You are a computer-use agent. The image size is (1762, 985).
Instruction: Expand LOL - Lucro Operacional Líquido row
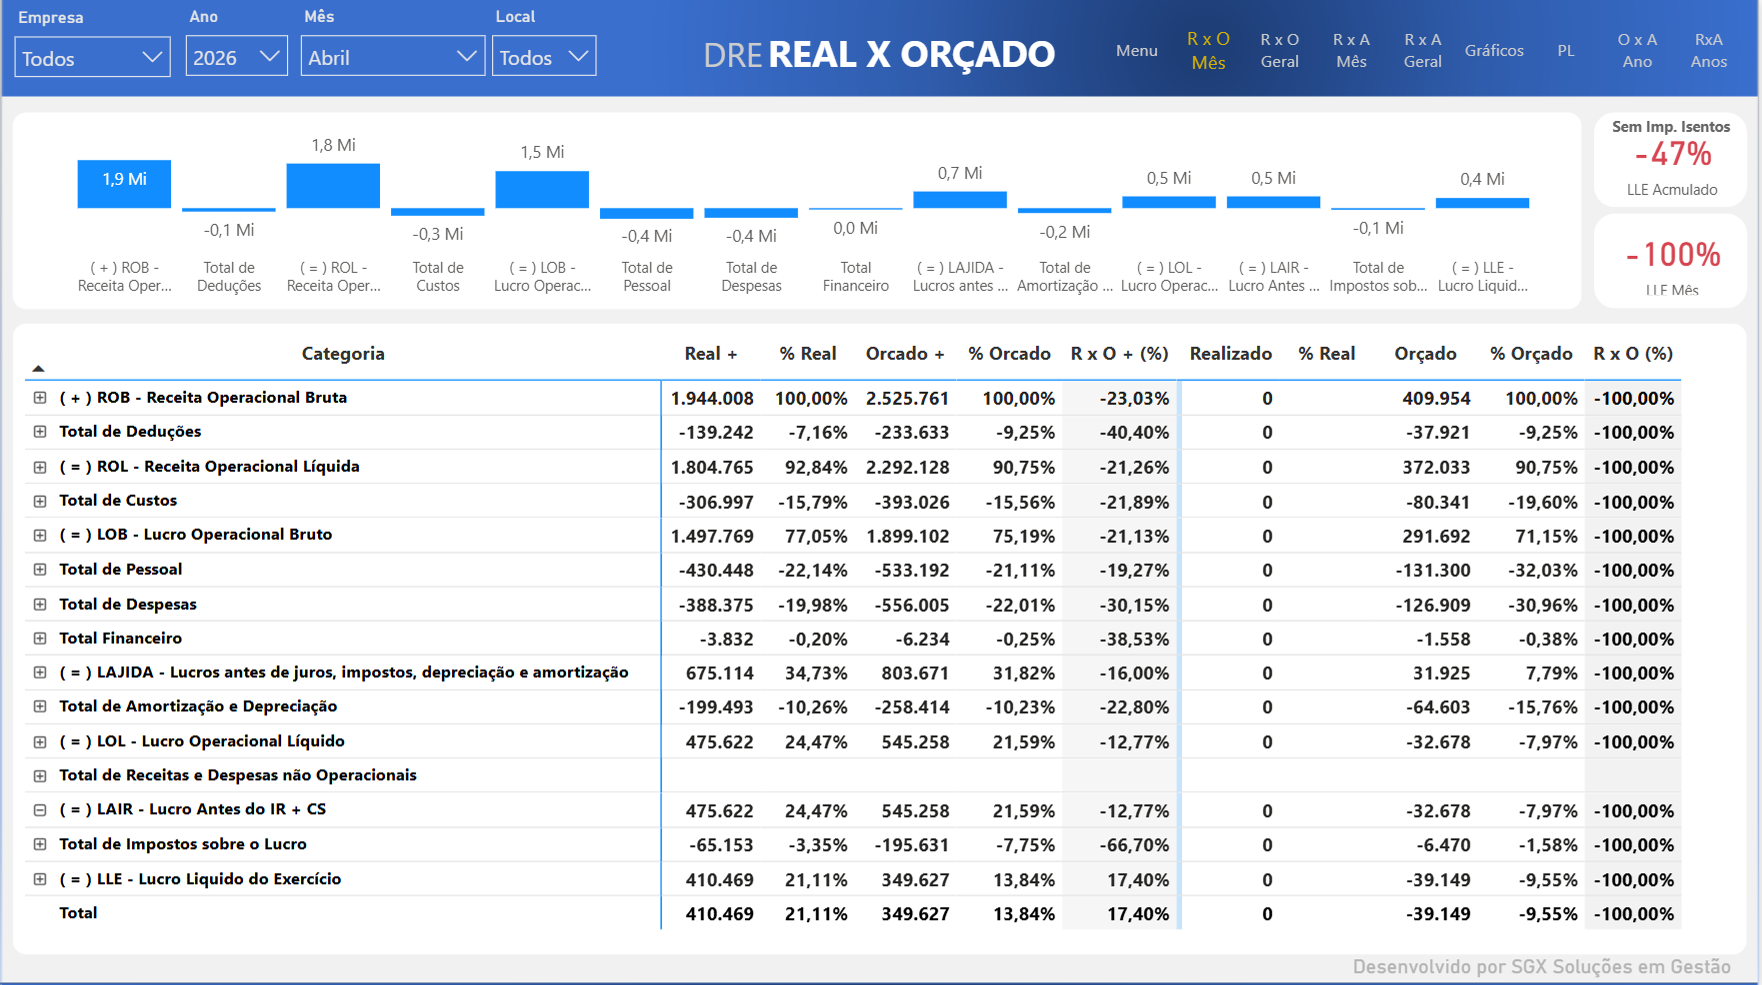point(40,741)
